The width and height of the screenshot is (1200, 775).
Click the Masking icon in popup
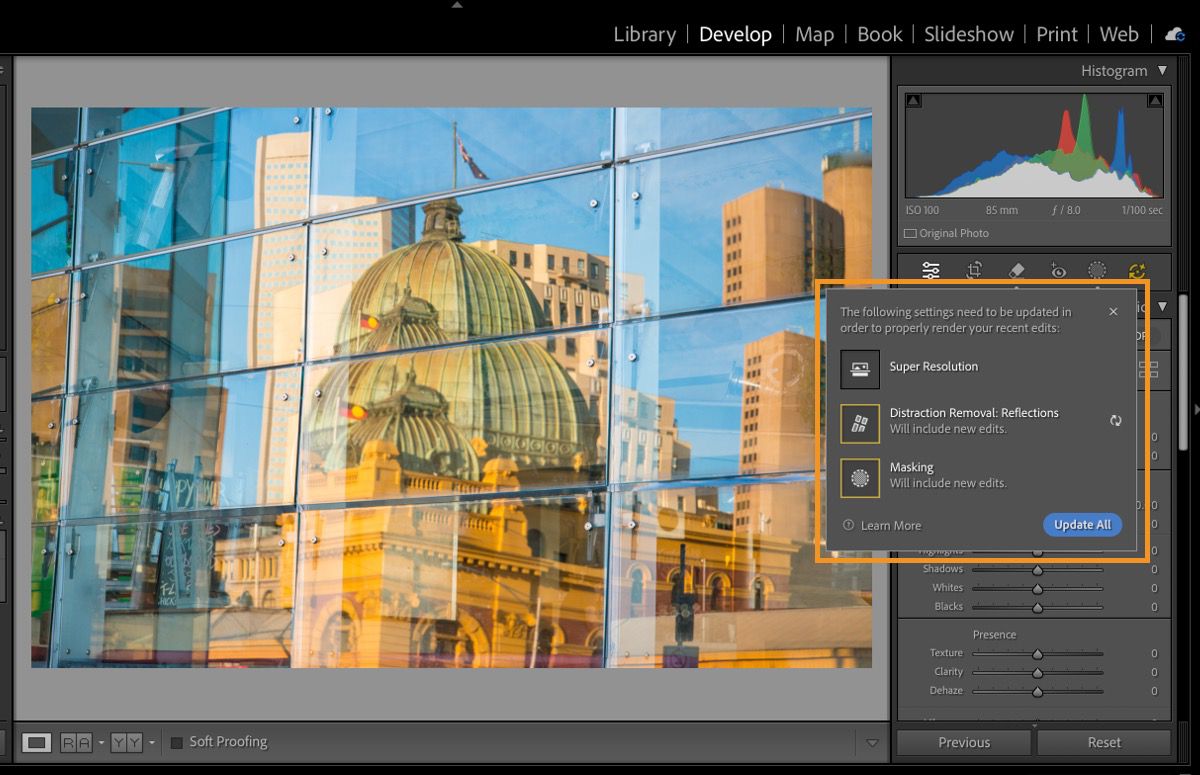(x=860, y=478)
